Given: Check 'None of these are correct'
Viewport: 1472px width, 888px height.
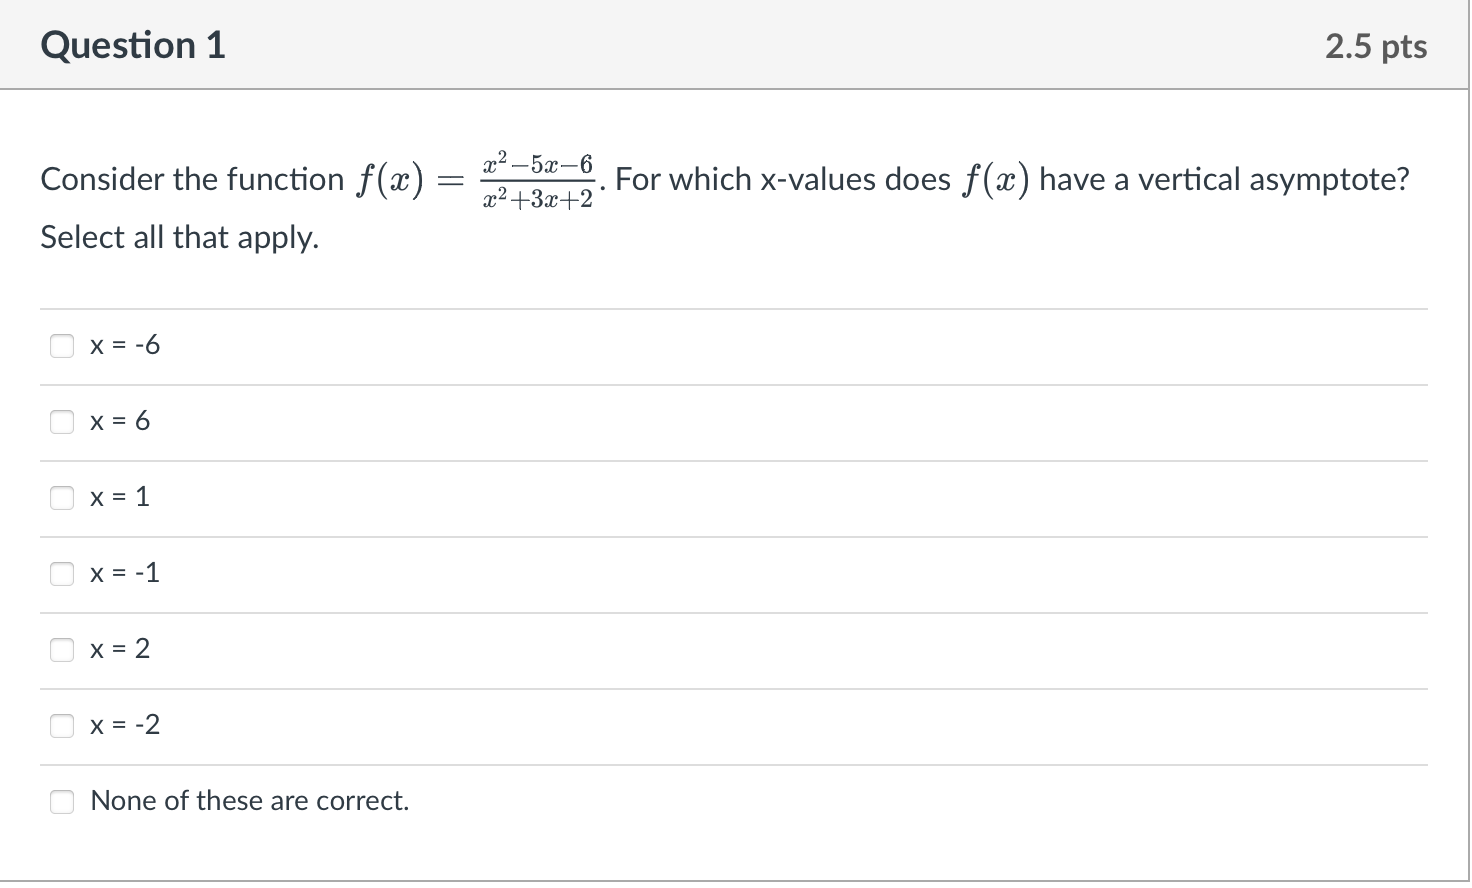Looking at the screenshot, I should pyautogui.click(x=61, y=801).
